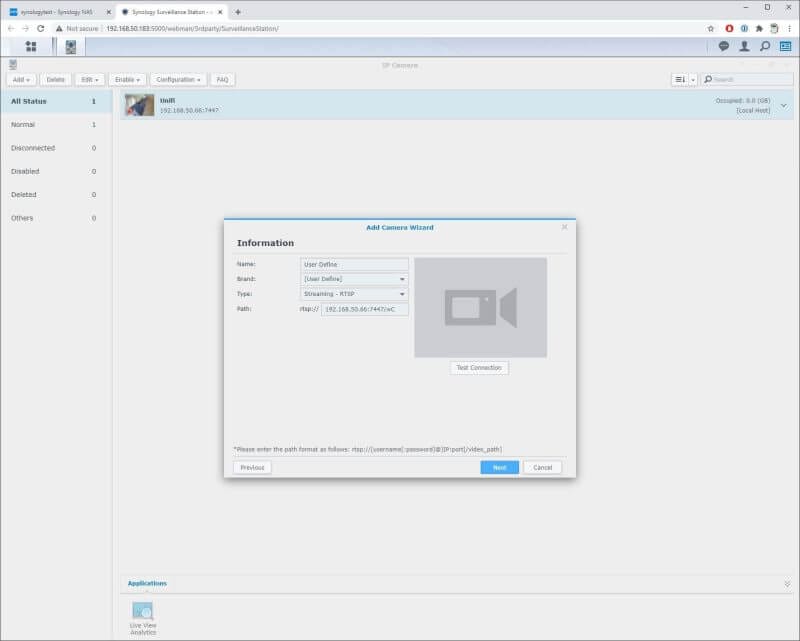Click the sort order icon above the camera list
Viewport: 800px width, 641px height.
(680, 78)
